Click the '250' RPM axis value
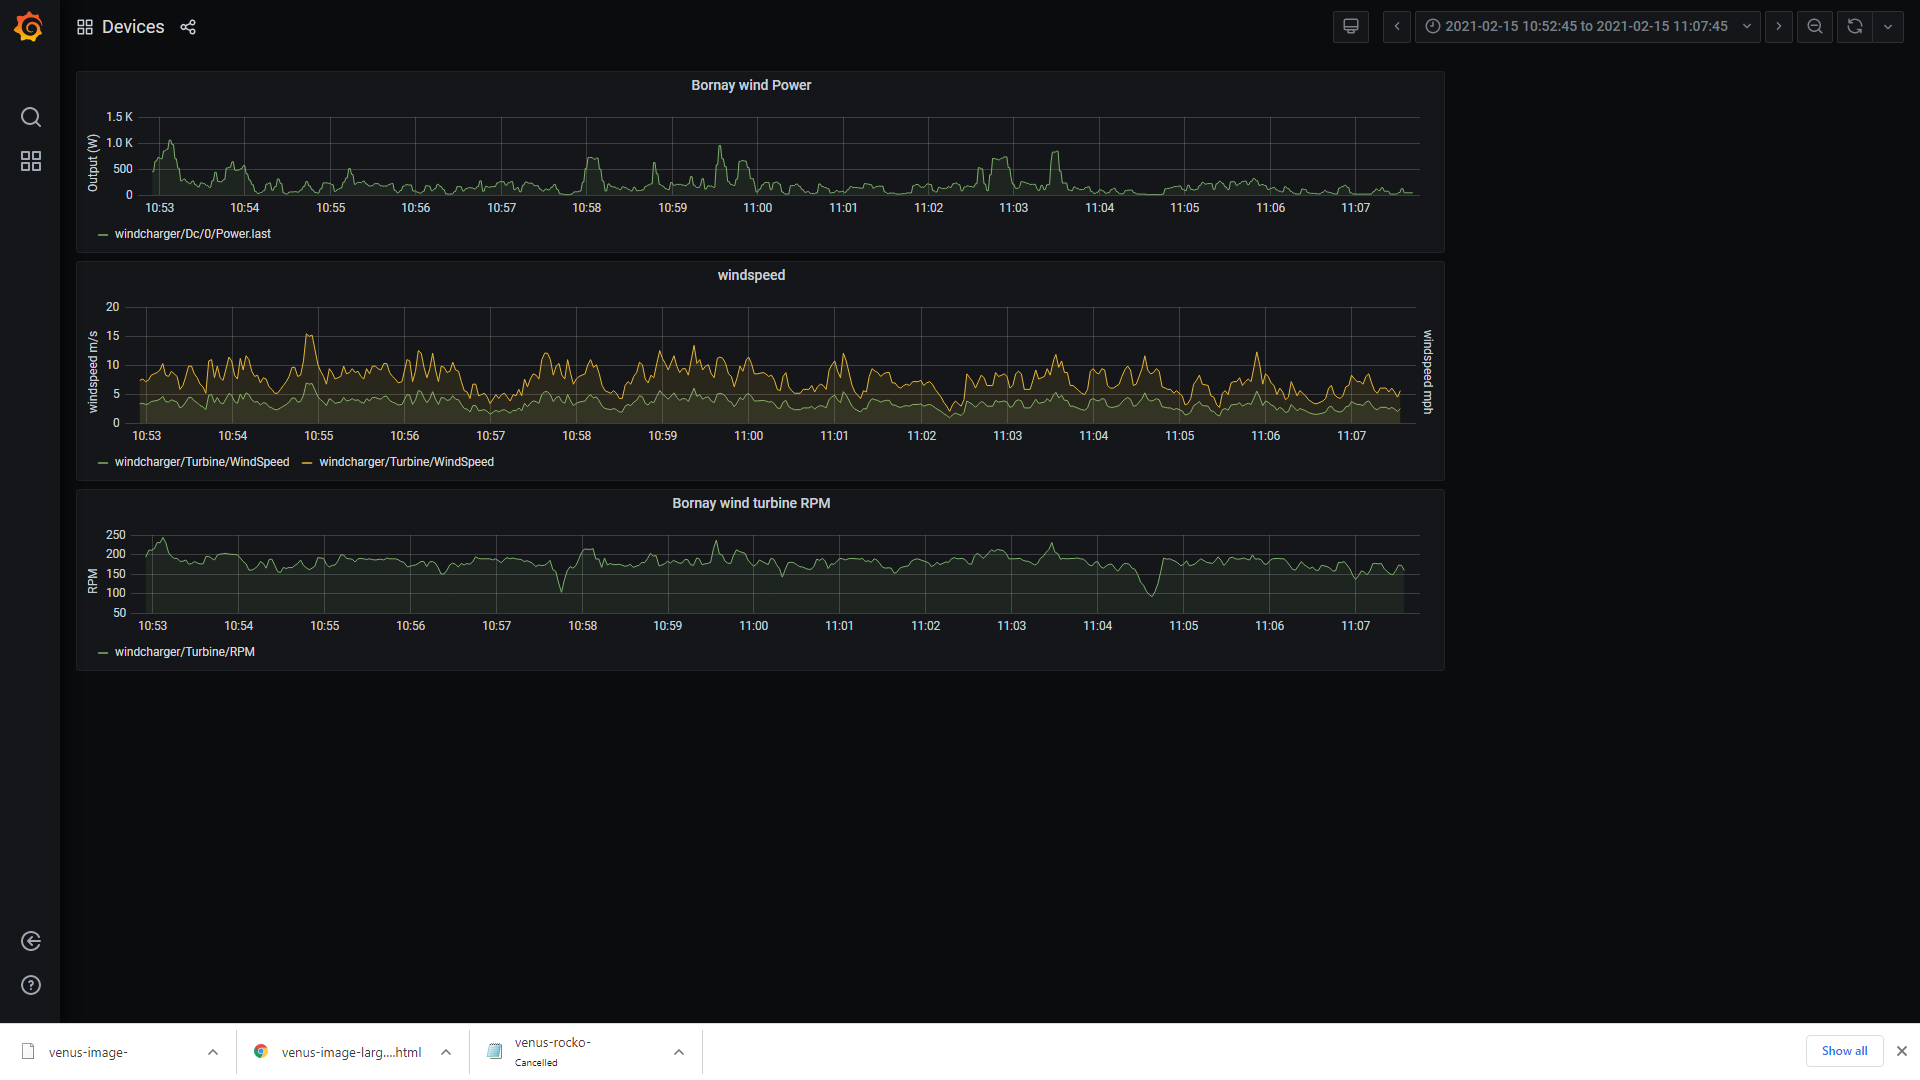 pyautogui.click(x=116, y=535)
